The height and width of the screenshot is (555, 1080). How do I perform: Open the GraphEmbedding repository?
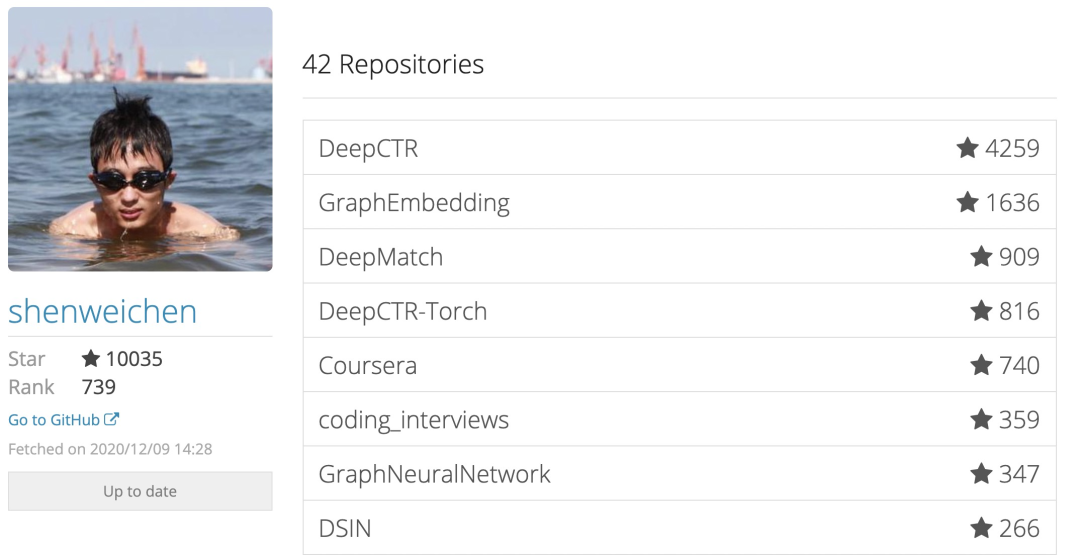[x=413, y=203]
